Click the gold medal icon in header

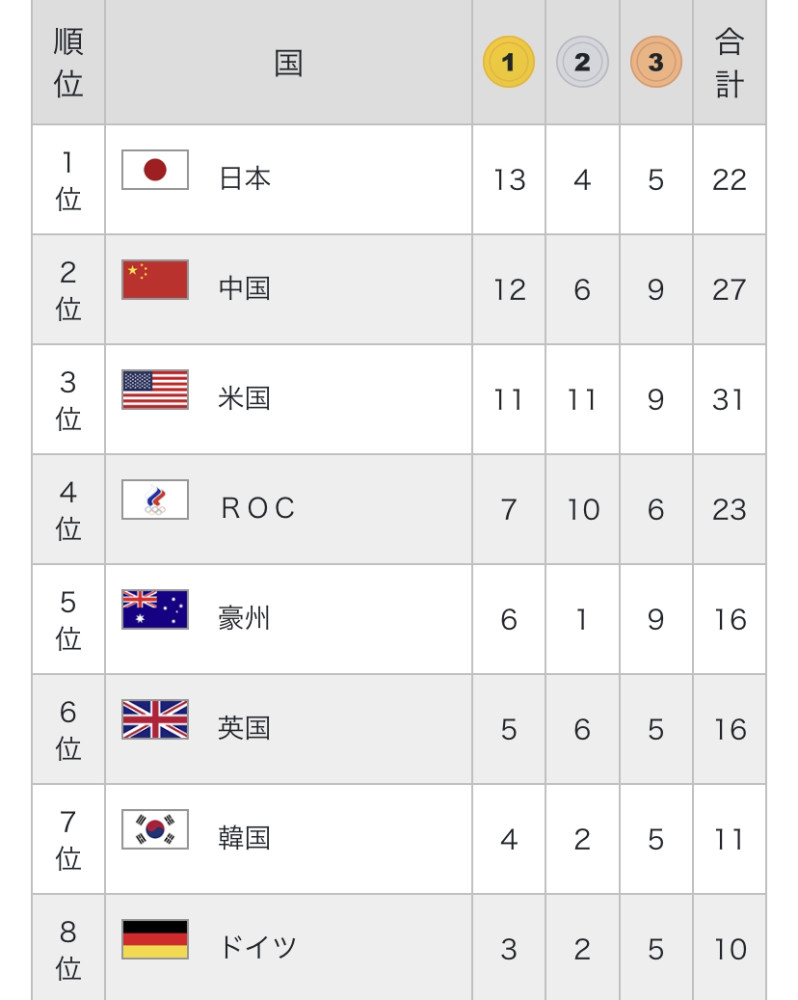pyautogui.click(x=508, y=62)
